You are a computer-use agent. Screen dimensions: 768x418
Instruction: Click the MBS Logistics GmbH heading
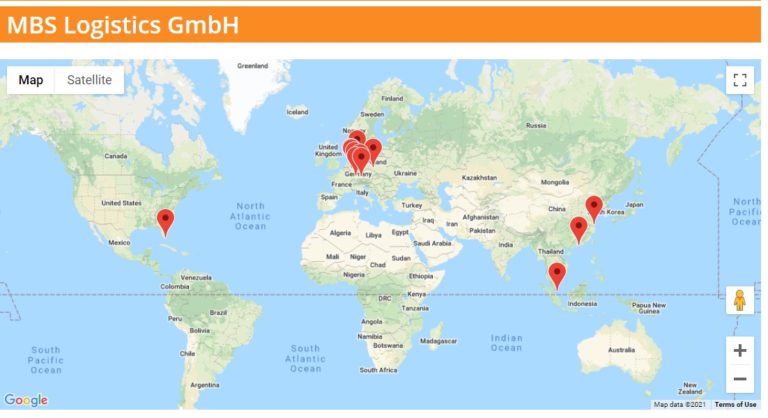pos(123,25)
